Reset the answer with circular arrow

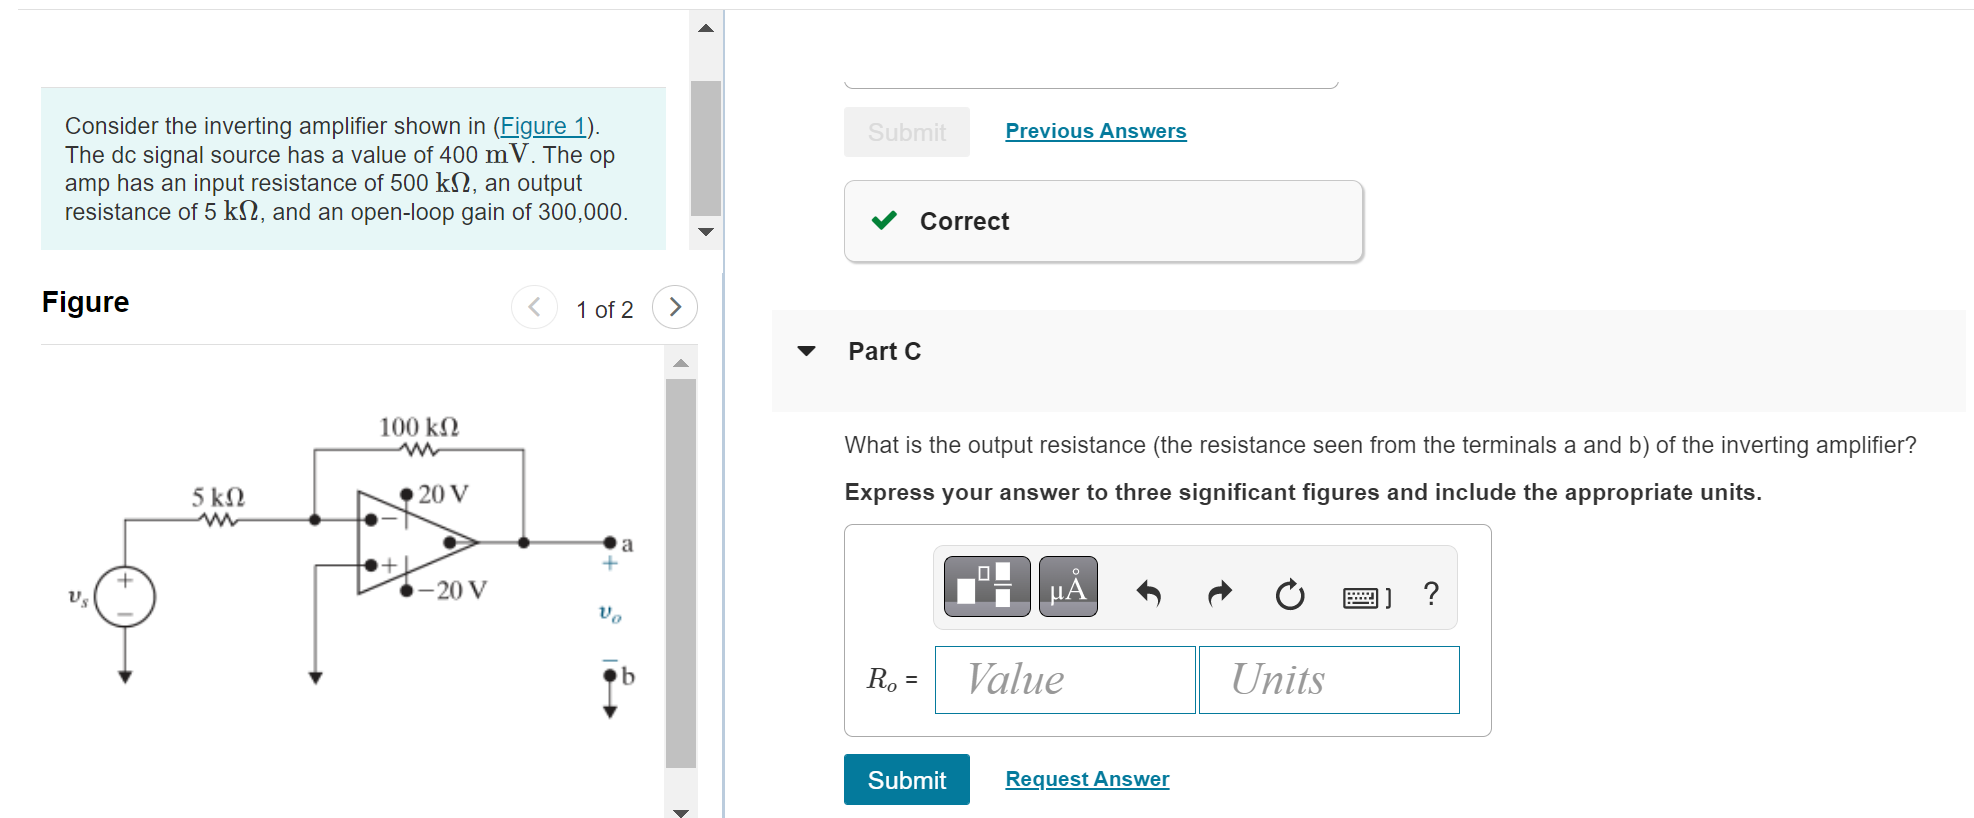(1290, 594)
